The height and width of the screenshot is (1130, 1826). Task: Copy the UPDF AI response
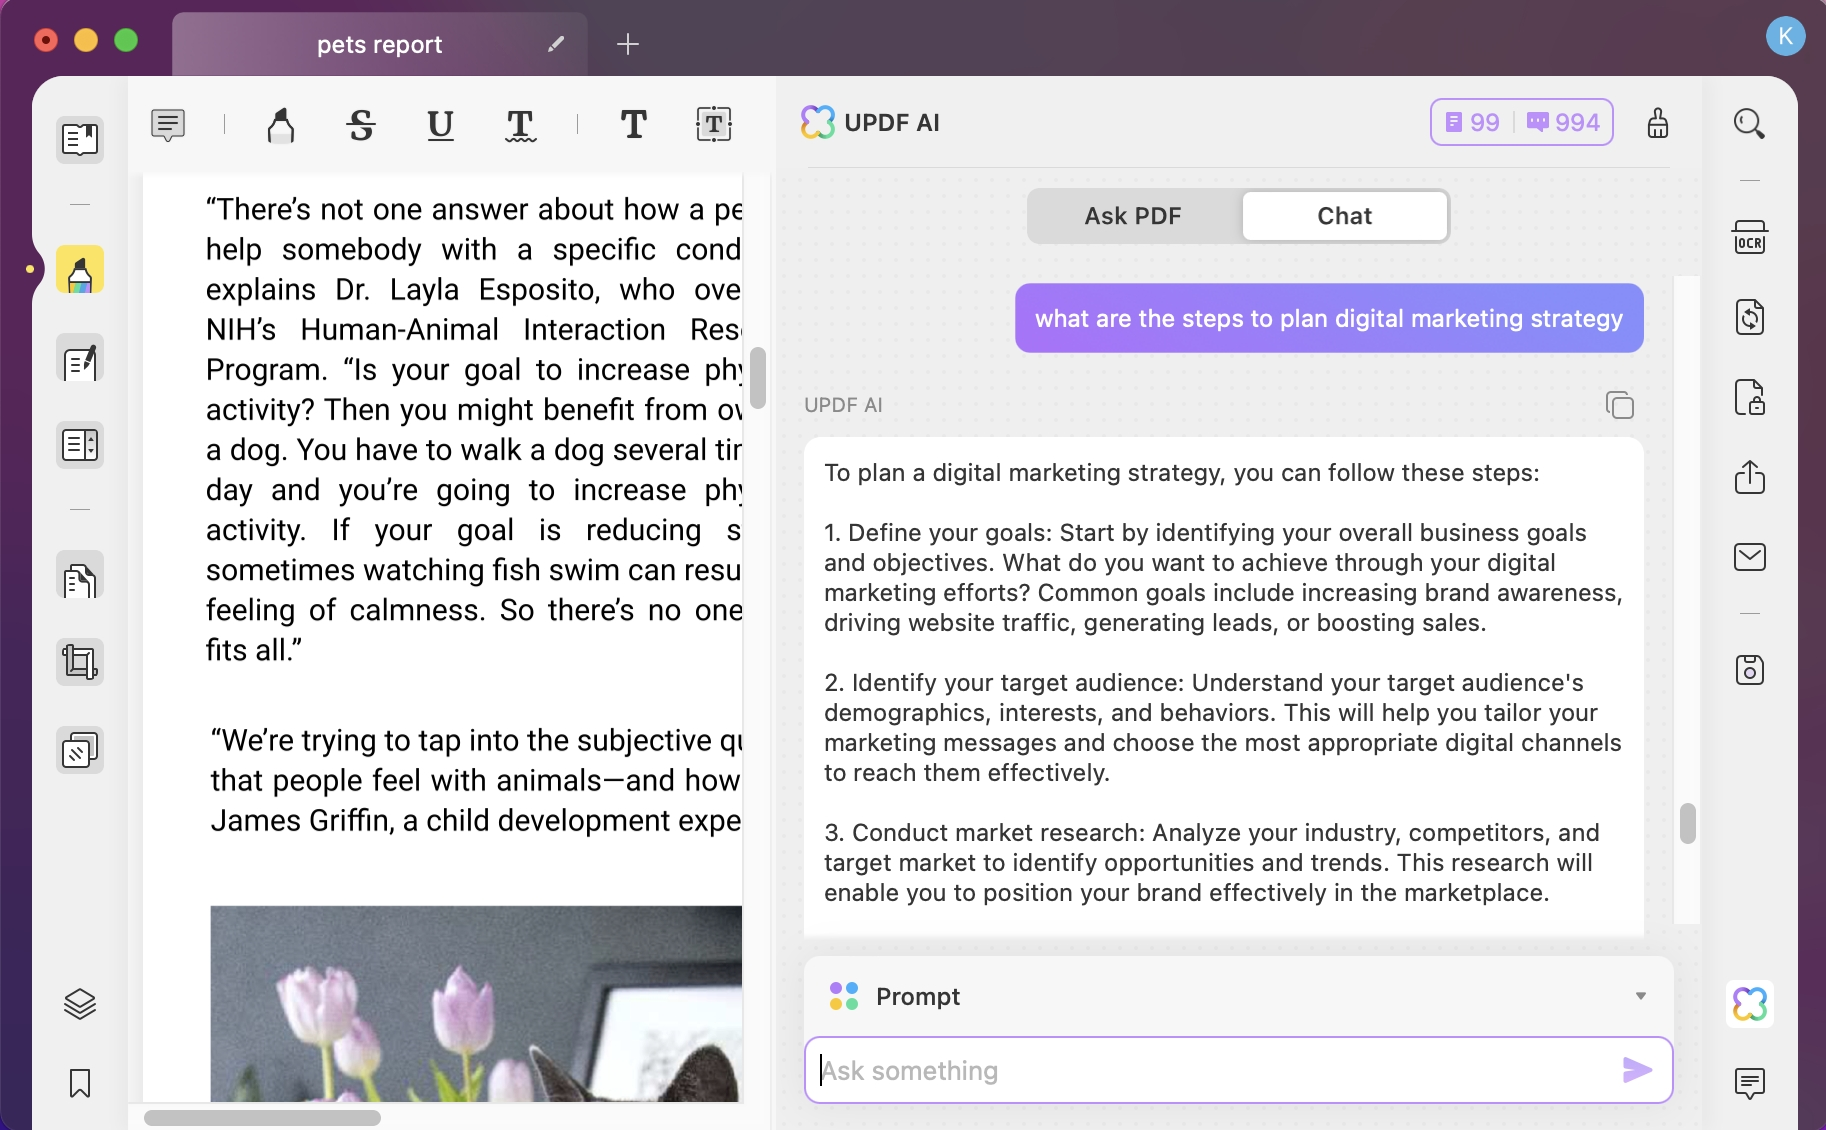click(1619, 404)
